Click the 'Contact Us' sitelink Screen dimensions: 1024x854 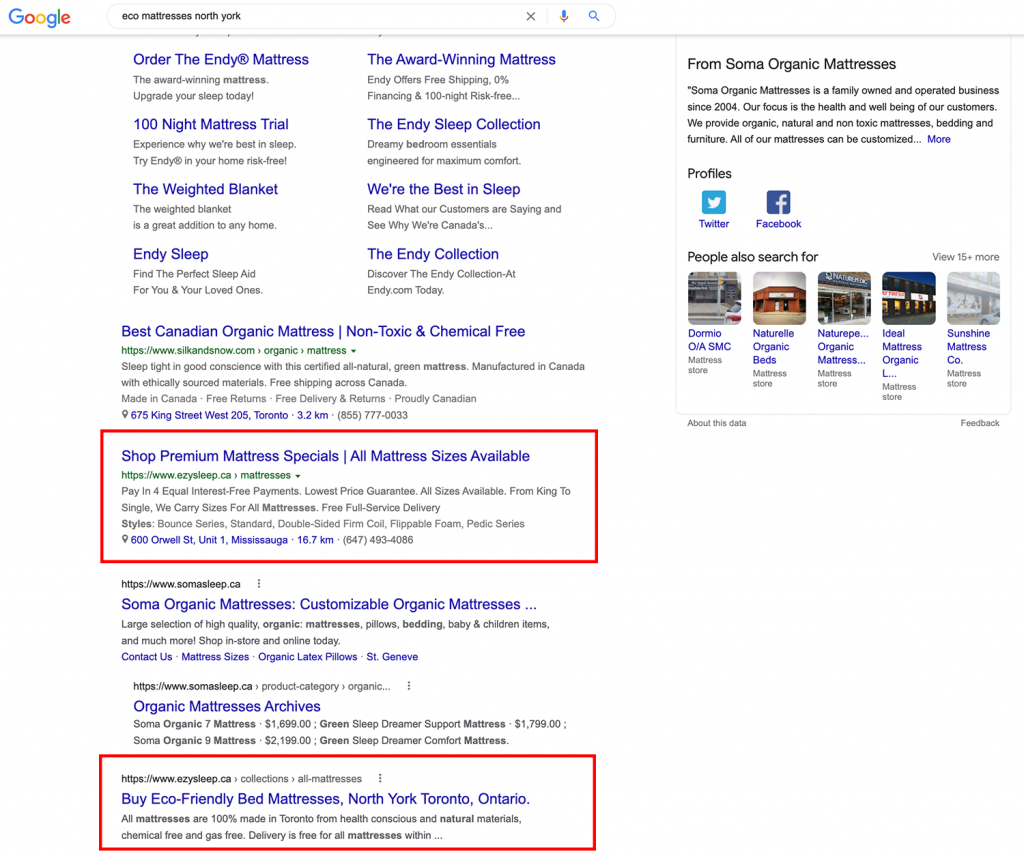point(146,657)
